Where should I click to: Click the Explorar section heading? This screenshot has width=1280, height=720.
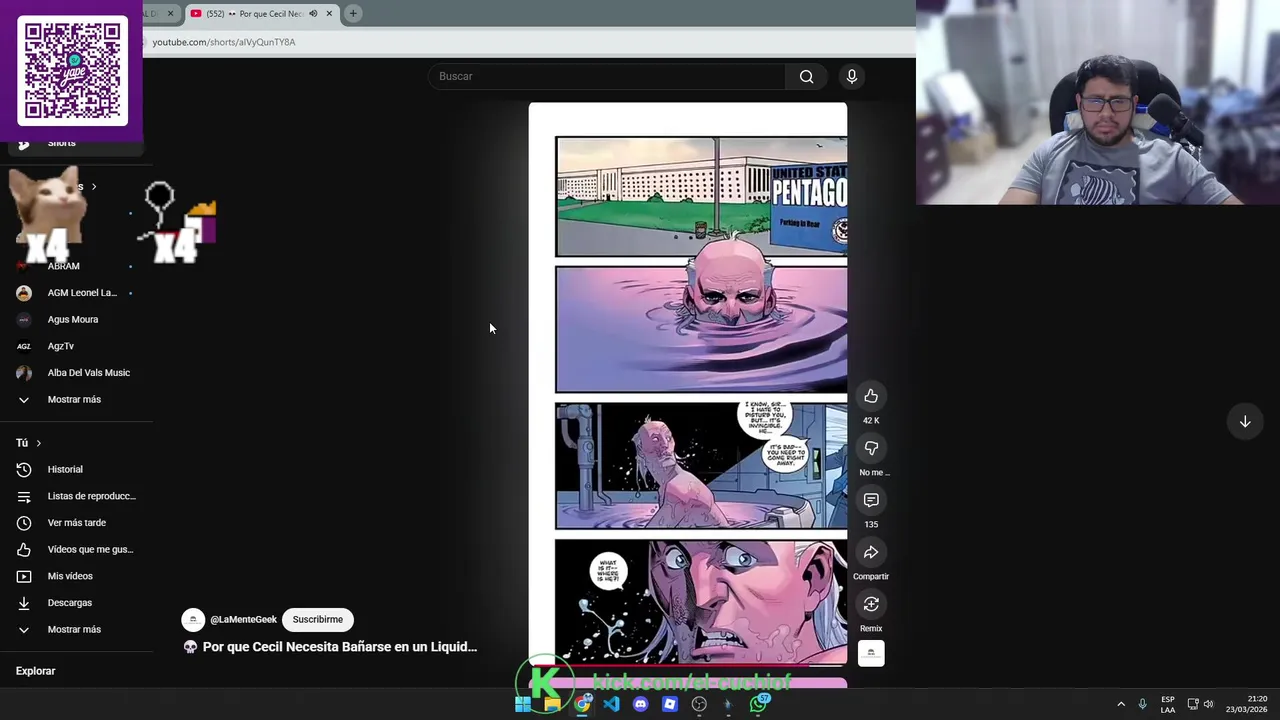35,671
